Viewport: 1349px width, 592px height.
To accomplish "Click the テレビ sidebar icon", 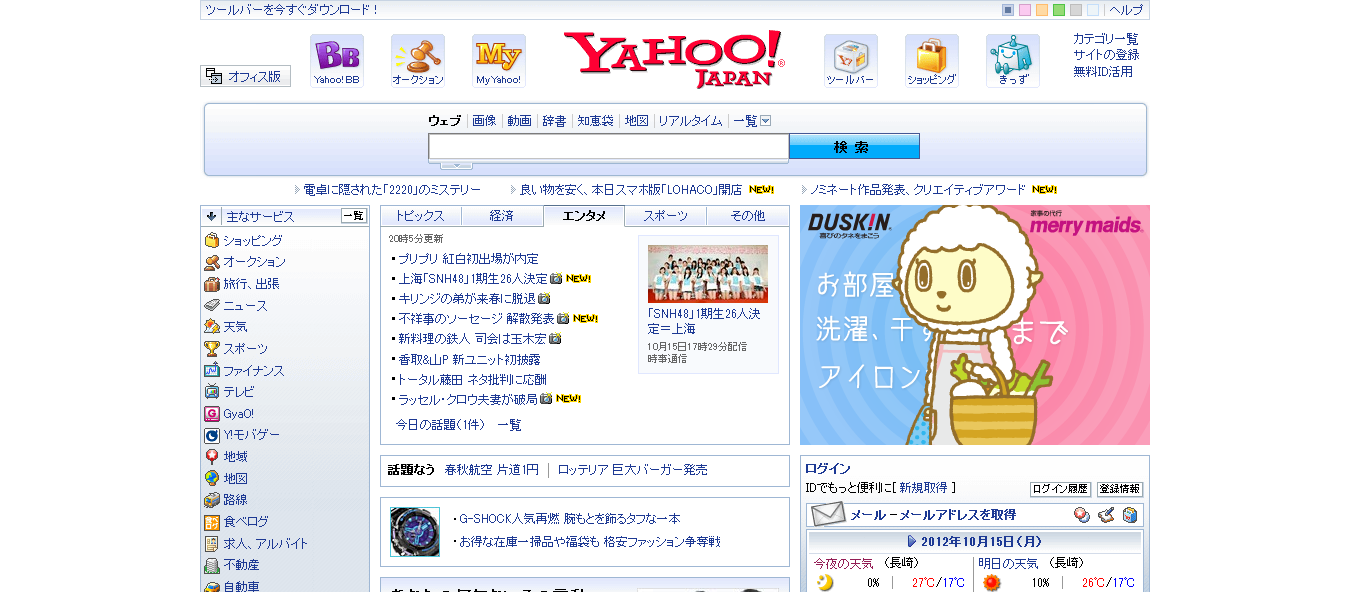I will (x=212, y=392).
